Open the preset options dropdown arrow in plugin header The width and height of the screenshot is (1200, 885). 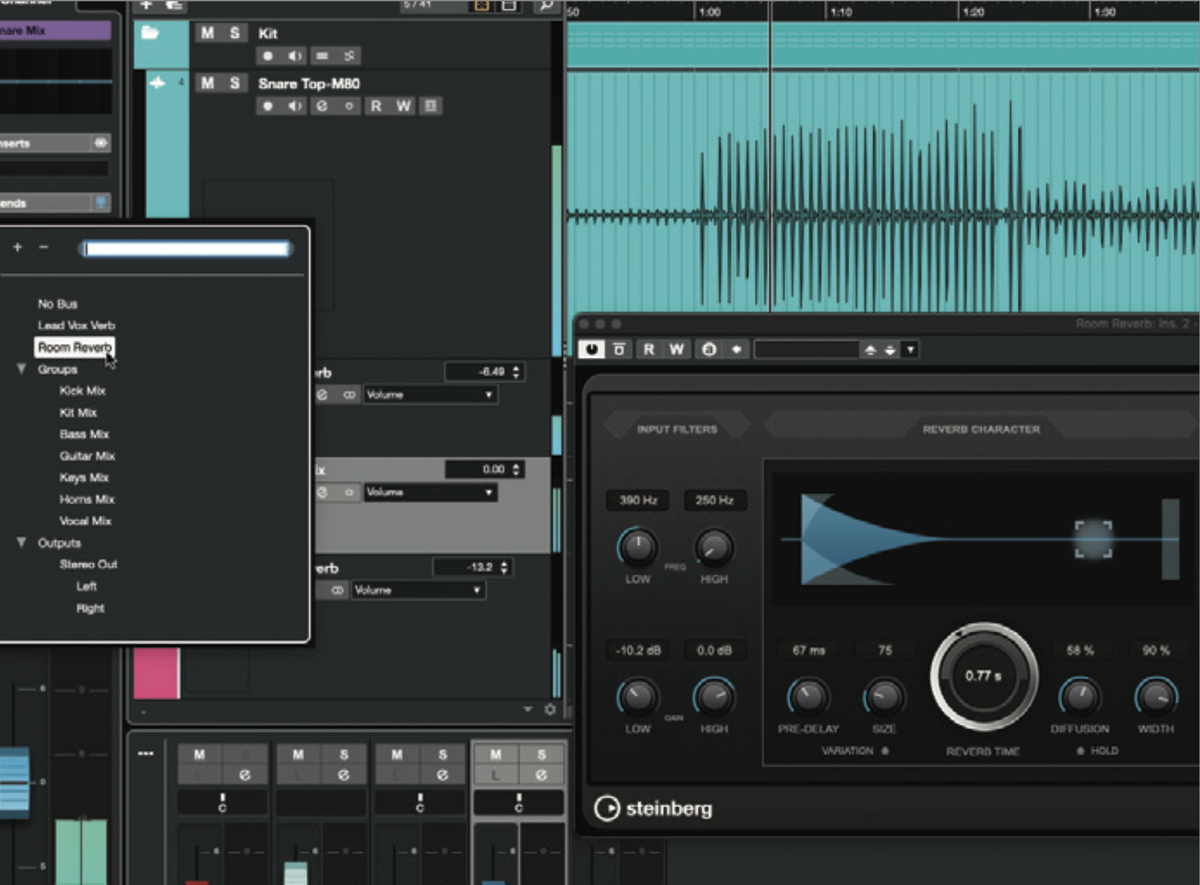point(910,349)
